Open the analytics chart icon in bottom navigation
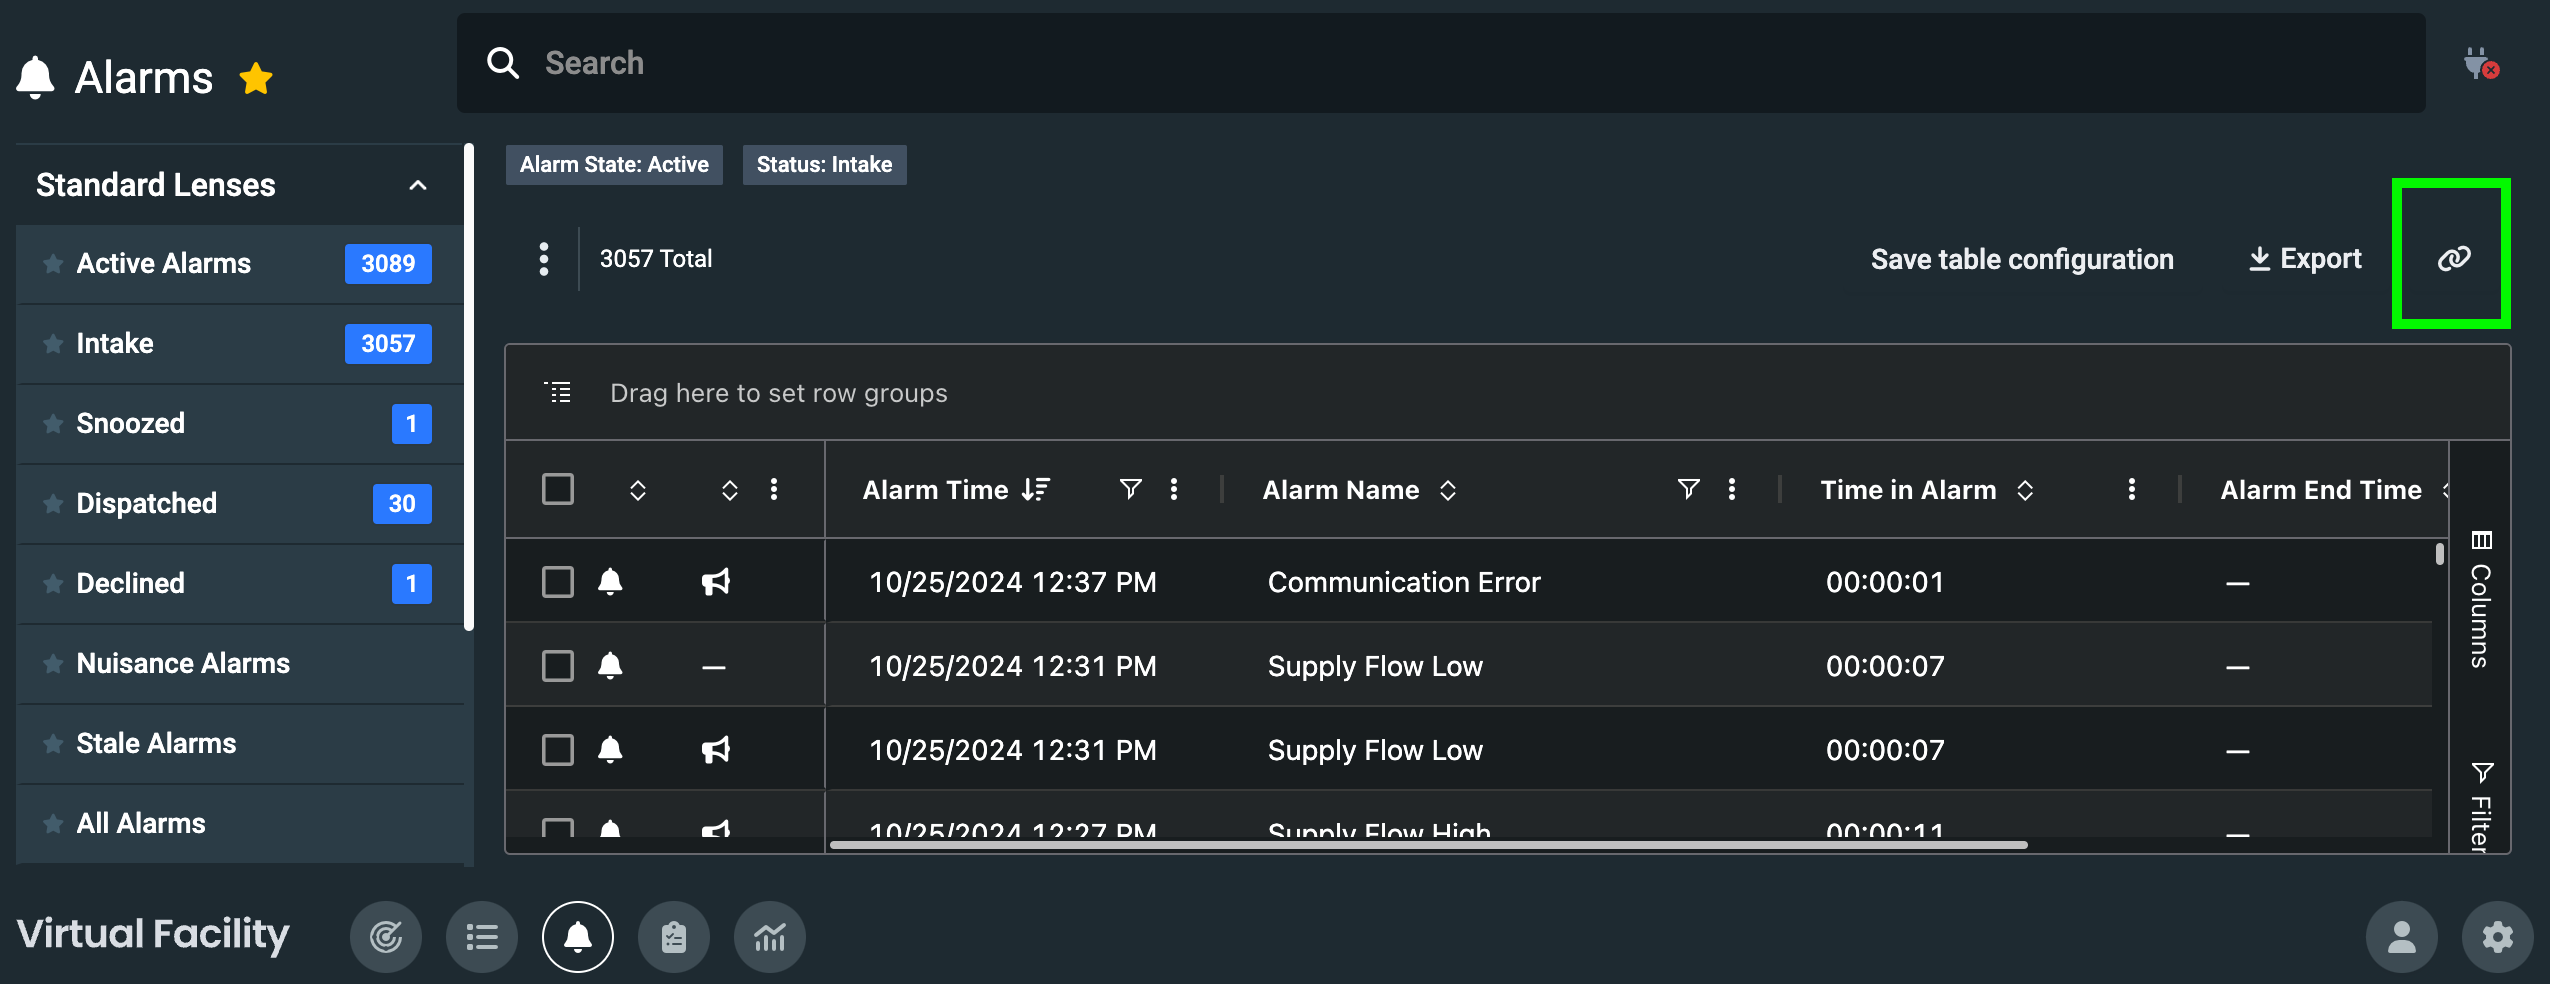Screen dimensions: 2550x984 [769, 937]
